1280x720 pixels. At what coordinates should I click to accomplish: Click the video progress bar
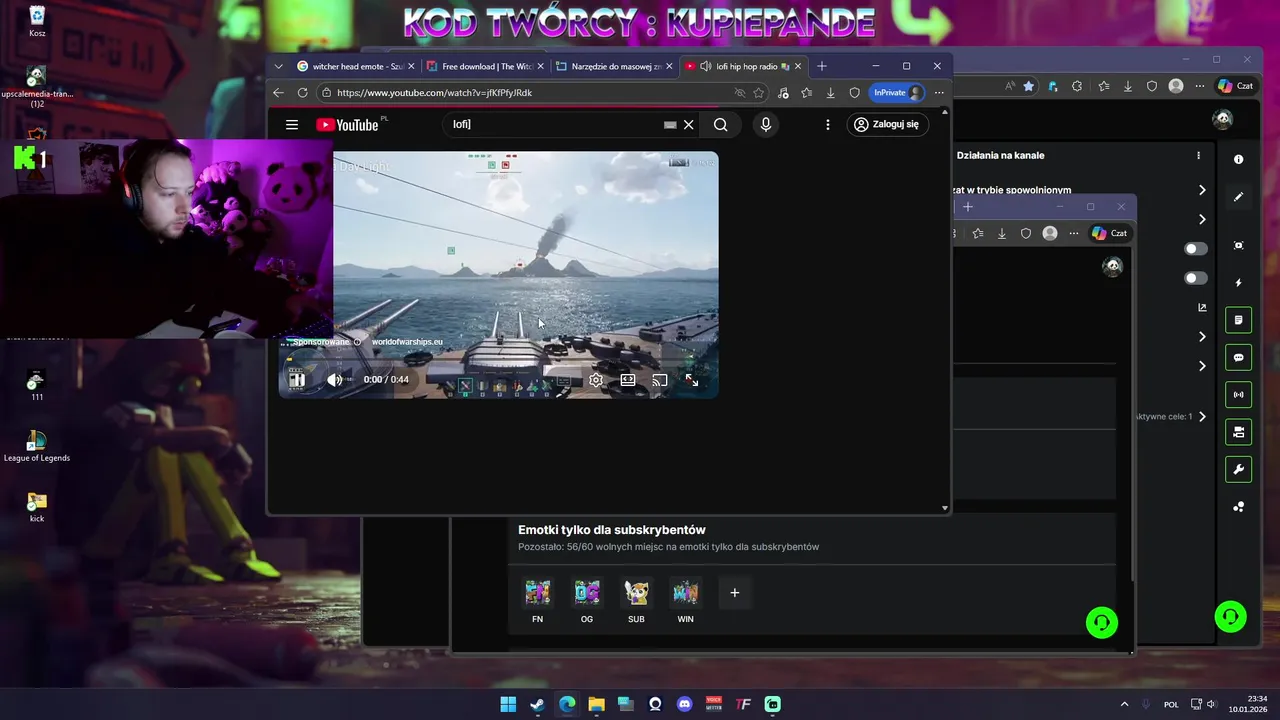click(x=498, y=361)
